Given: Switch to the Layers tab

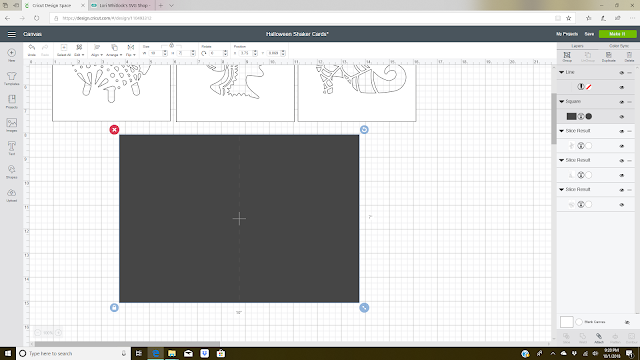Looking at the screenshot, I should (x=577, y=46).
